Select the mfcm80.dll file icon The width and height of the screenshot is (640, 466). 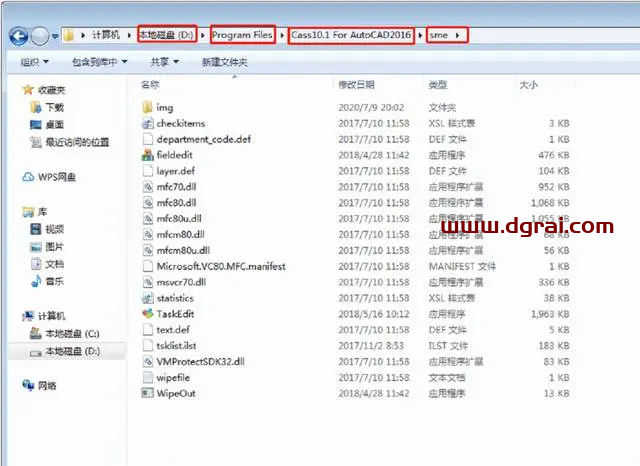click(147, 235)
